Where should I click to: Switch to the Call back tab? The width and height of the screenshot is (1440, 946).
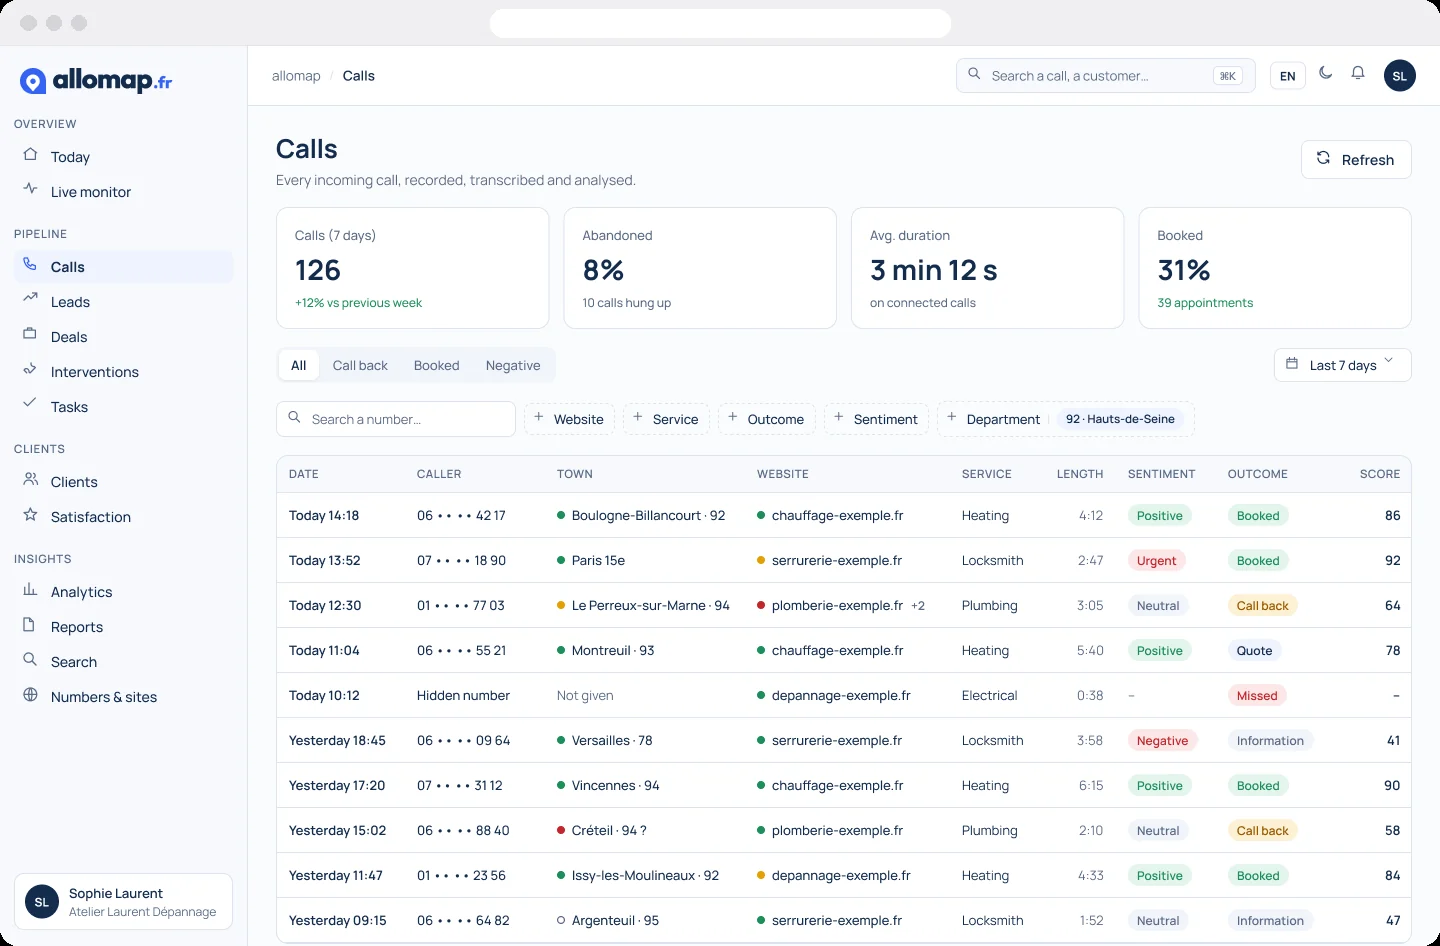pyautogui.click(x=360, y=365)
